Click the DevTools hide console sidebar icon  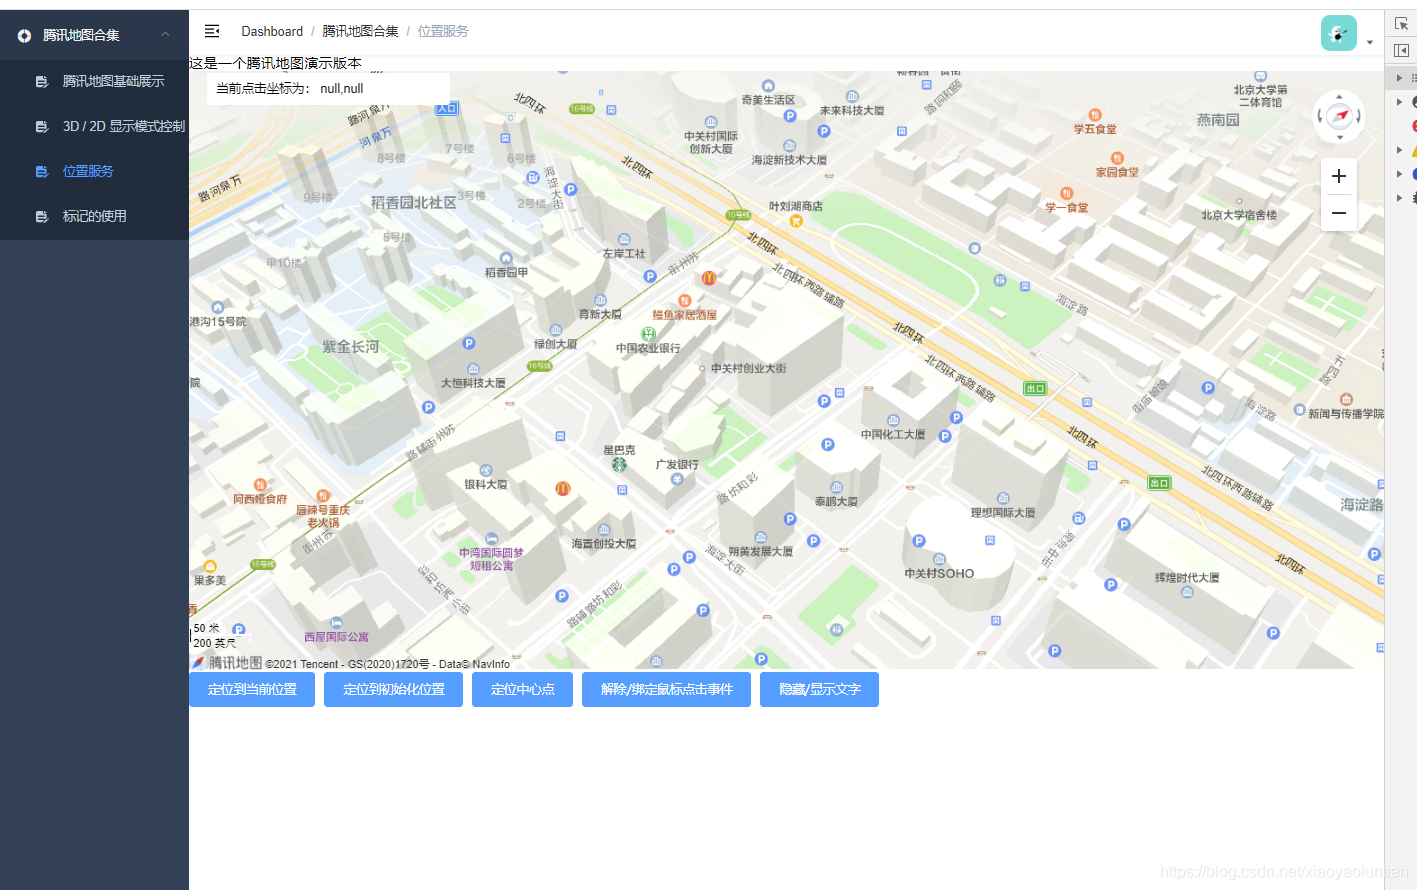1401,50
